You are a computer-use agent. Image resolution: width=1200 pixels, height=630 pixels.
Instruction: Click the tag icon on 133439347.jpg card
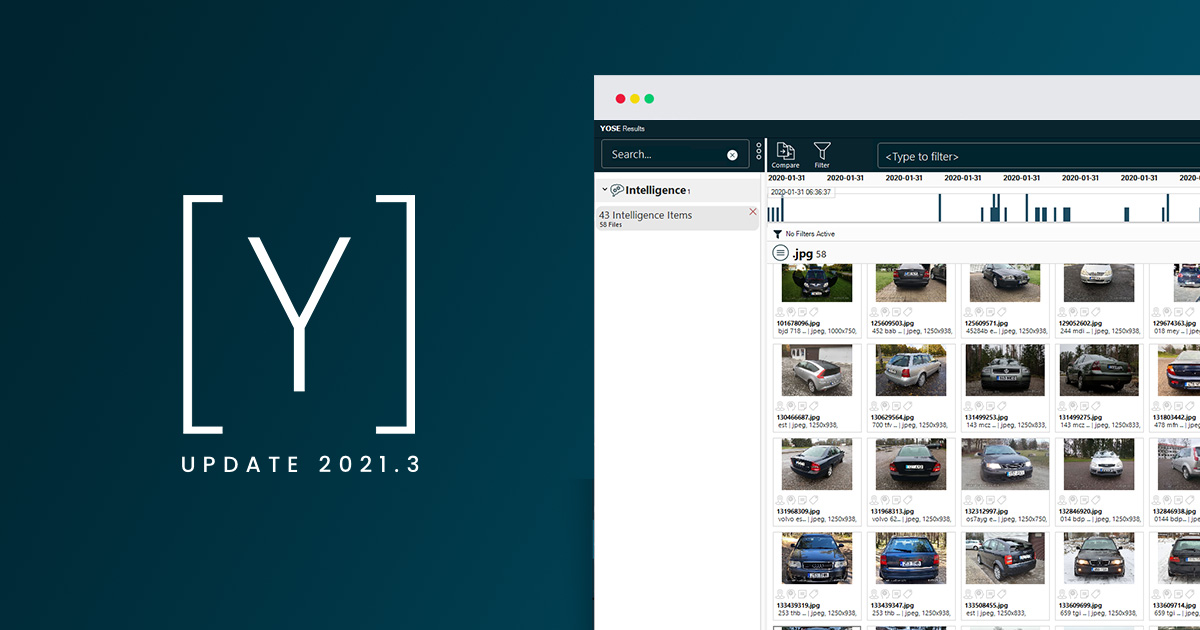coord(909,594)
